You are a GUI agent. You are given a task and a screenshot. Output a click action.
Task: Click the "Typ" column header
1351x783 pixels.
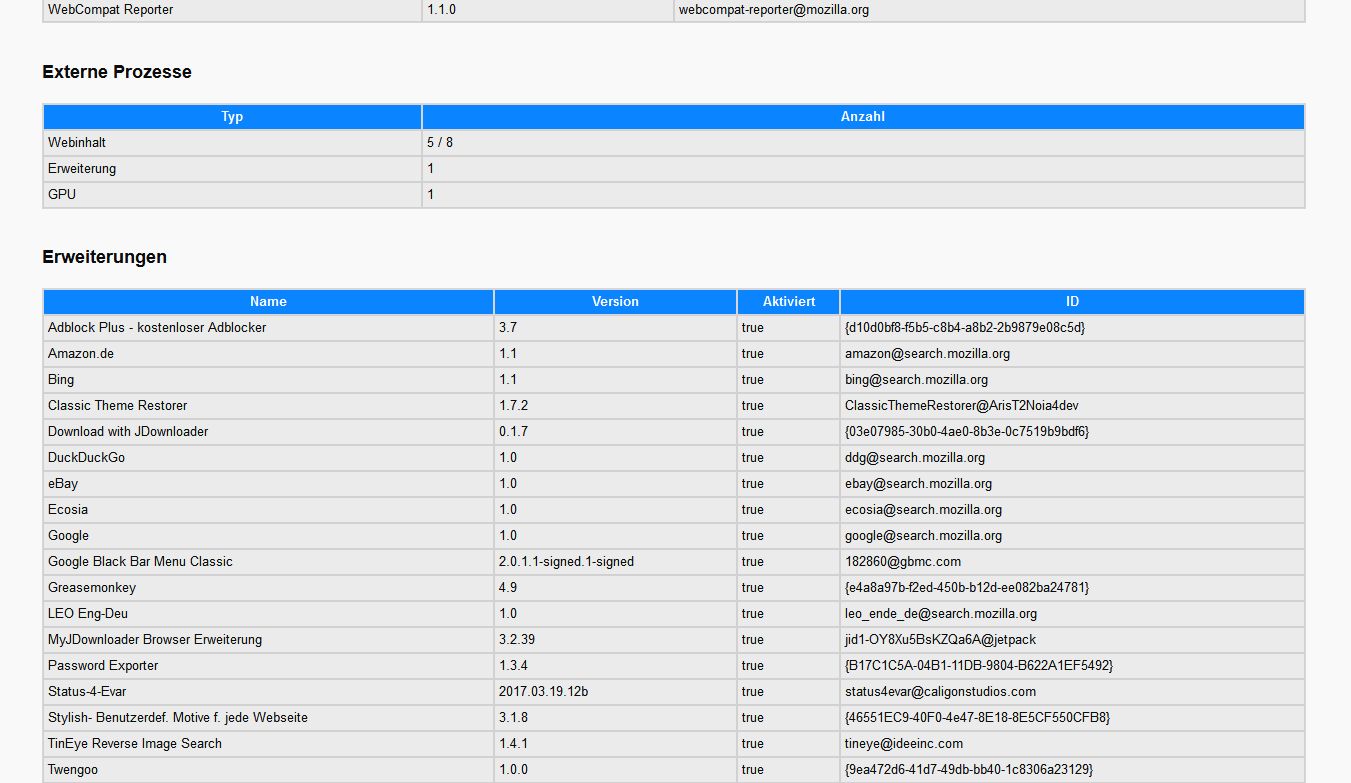232,117
